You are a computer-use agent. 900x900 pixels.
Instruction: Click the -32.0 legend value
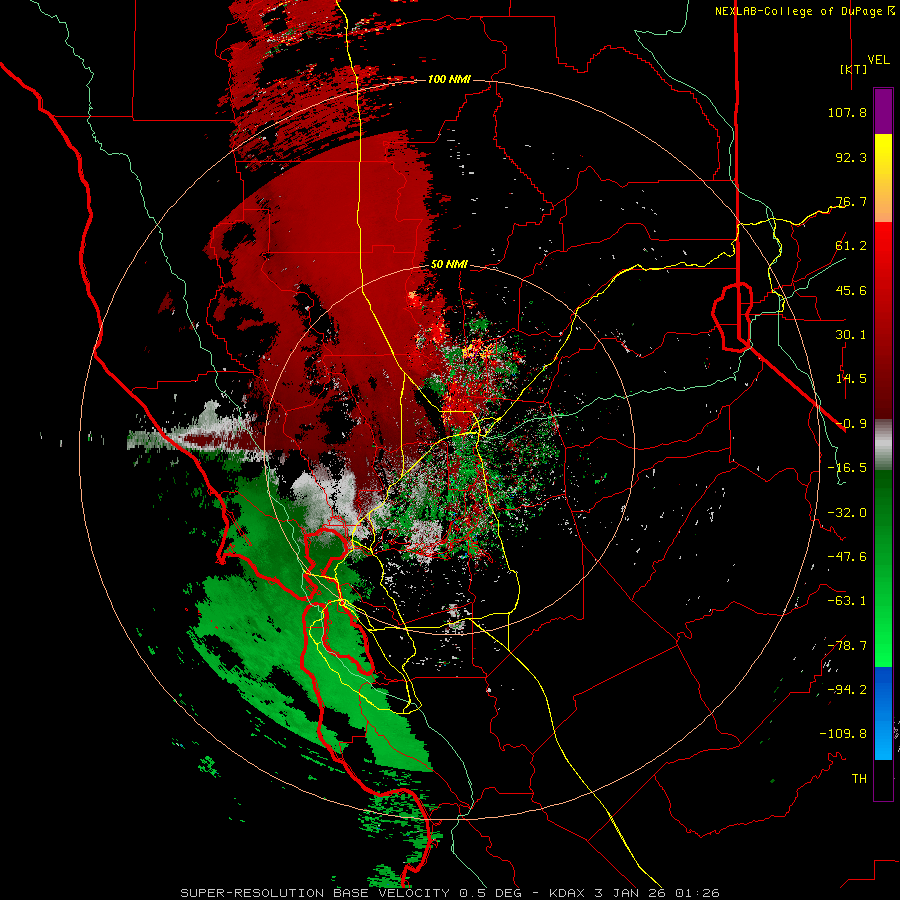tap(847, 513)
